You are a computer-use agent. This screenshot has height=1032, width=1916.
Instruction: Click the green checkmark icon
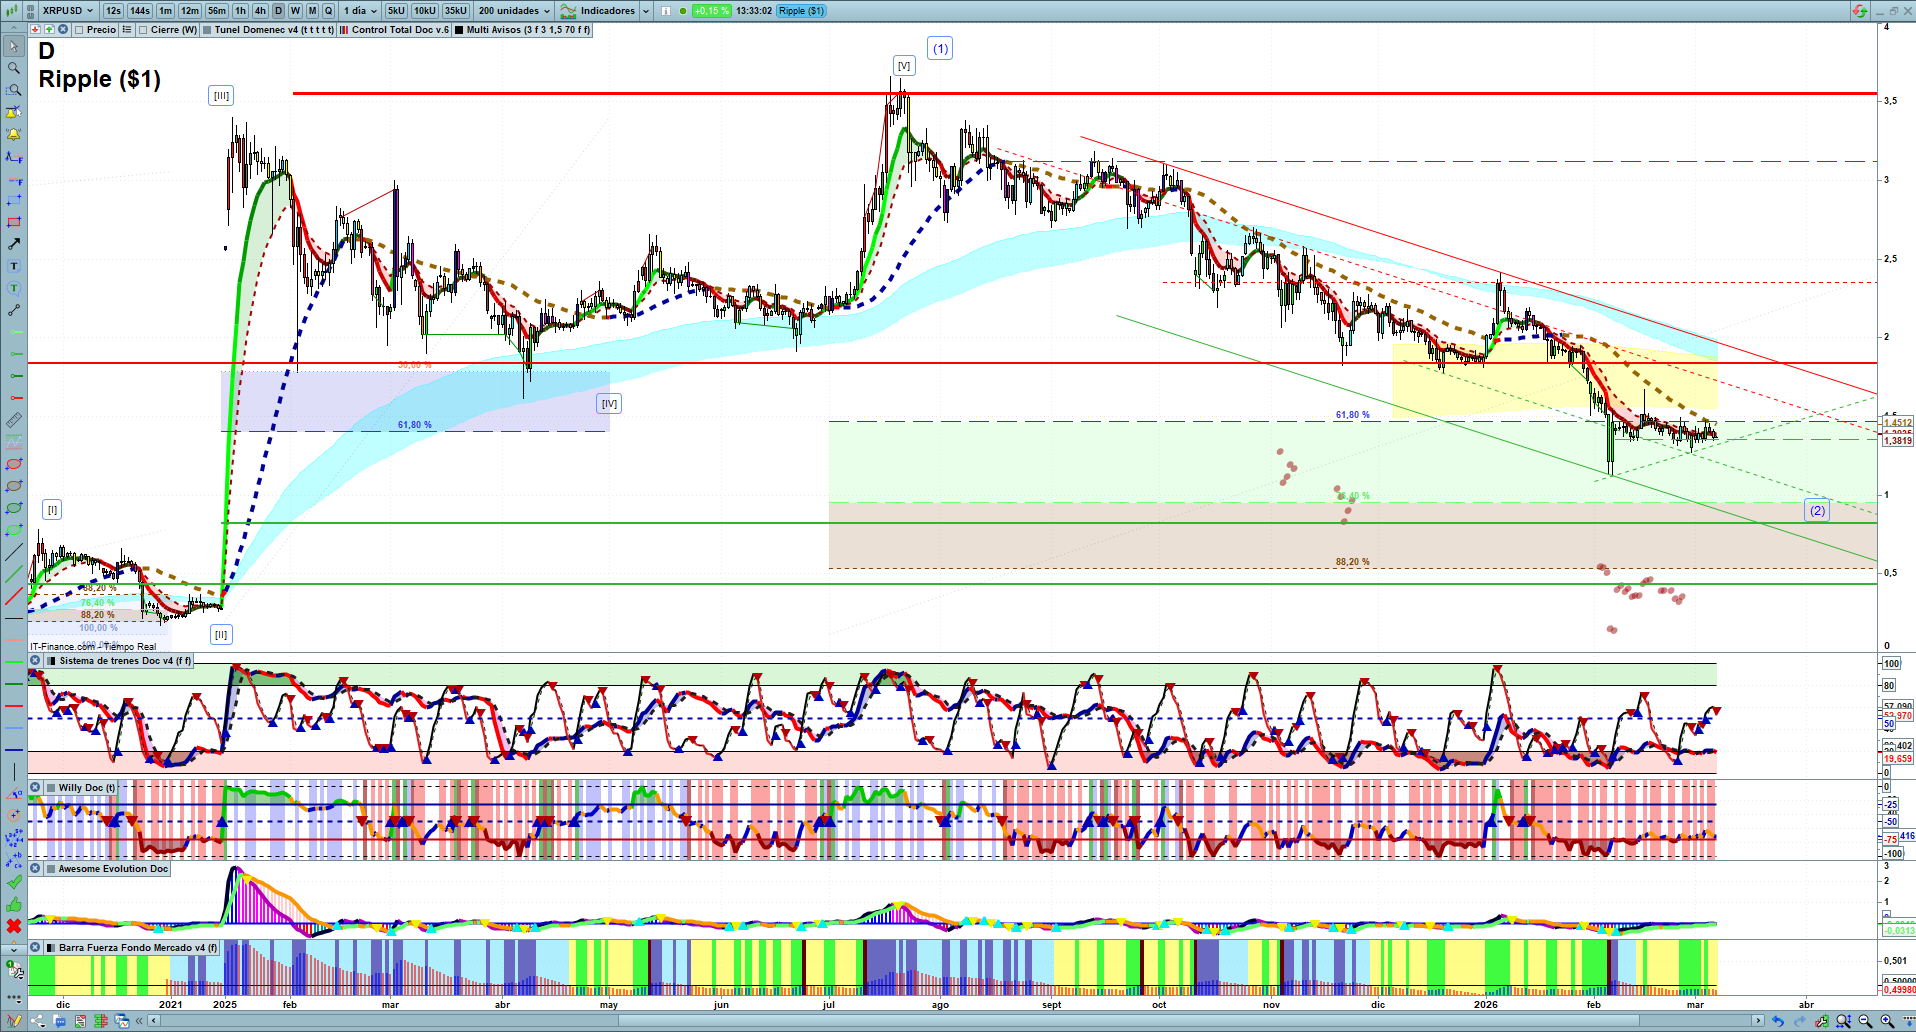pos(14,882)
